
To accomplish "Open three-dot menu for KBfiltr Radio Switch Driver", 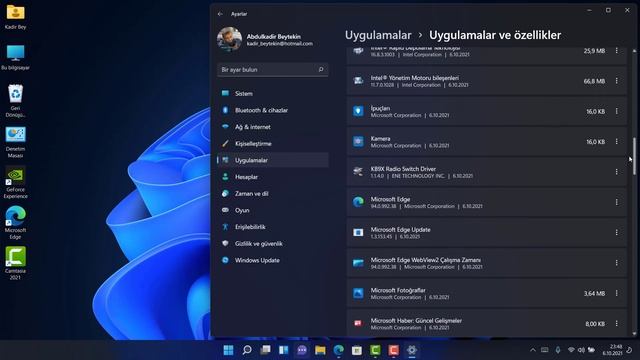I will [616, 172].
